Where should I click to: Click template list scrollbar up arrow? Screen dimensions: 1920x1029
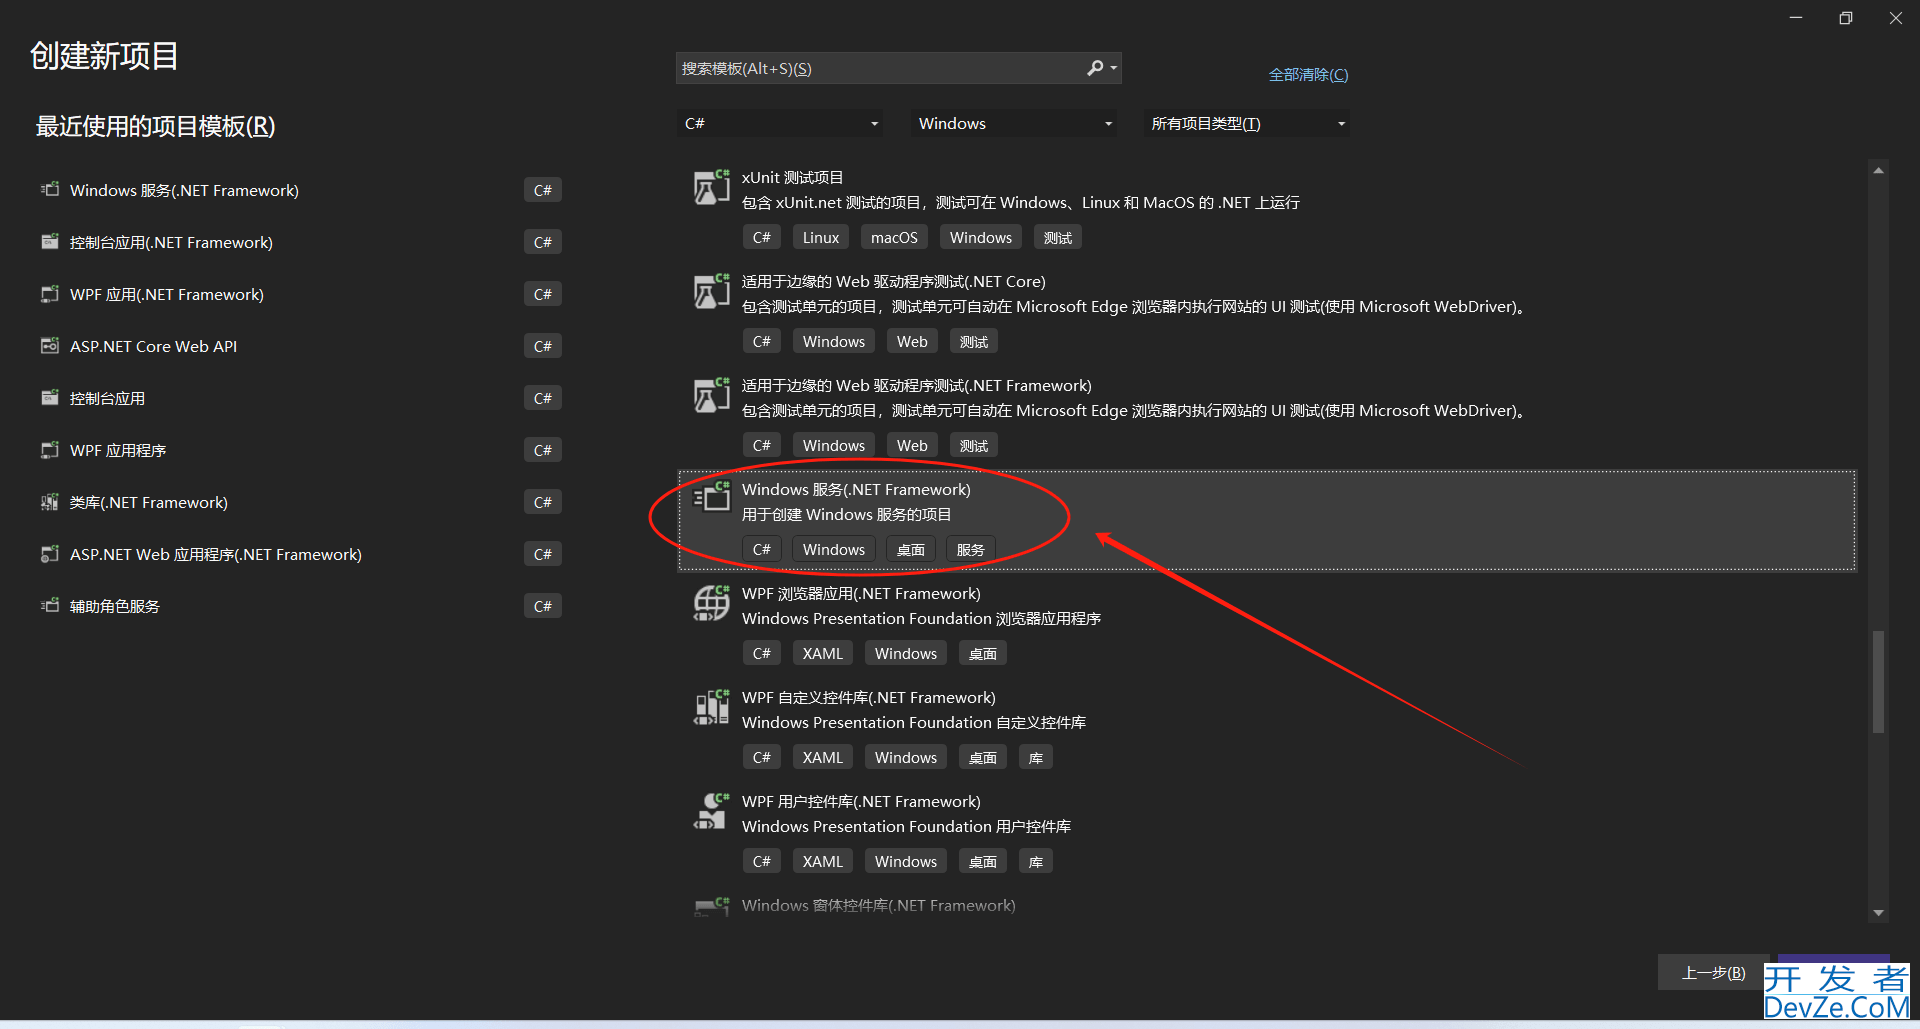[1878, 171]
